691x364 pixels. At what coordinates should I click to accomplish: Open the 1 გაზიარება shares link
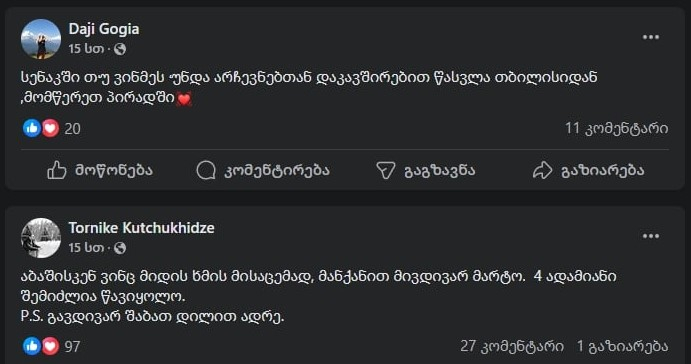(623, 346)
